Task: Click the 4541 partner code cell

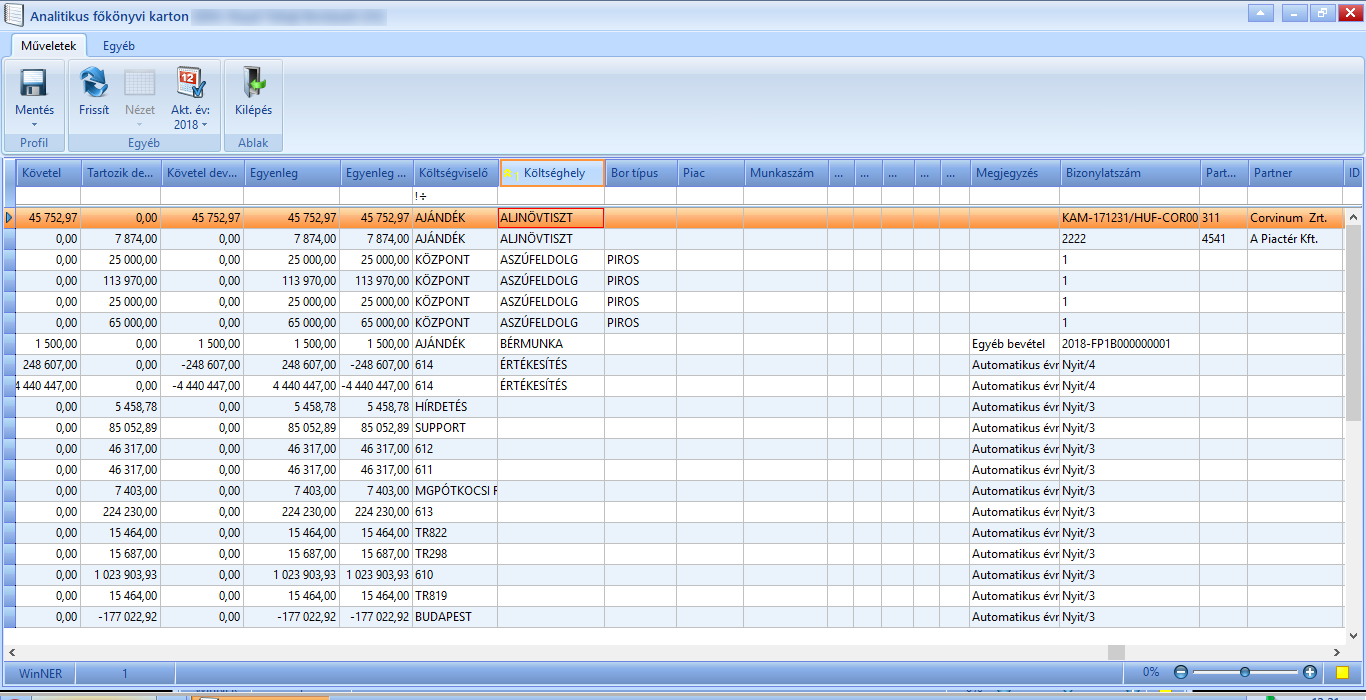Action: click(x=1224, y=238)
